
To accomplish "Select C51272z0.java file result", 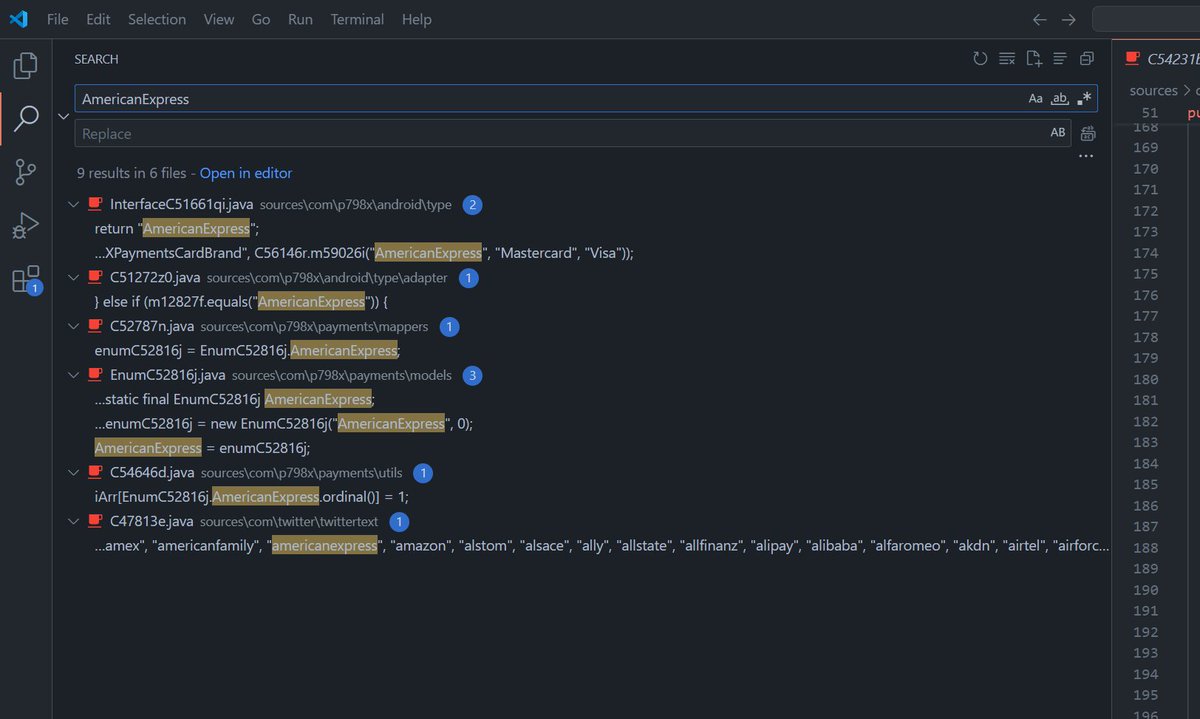I will coord(156,277).
